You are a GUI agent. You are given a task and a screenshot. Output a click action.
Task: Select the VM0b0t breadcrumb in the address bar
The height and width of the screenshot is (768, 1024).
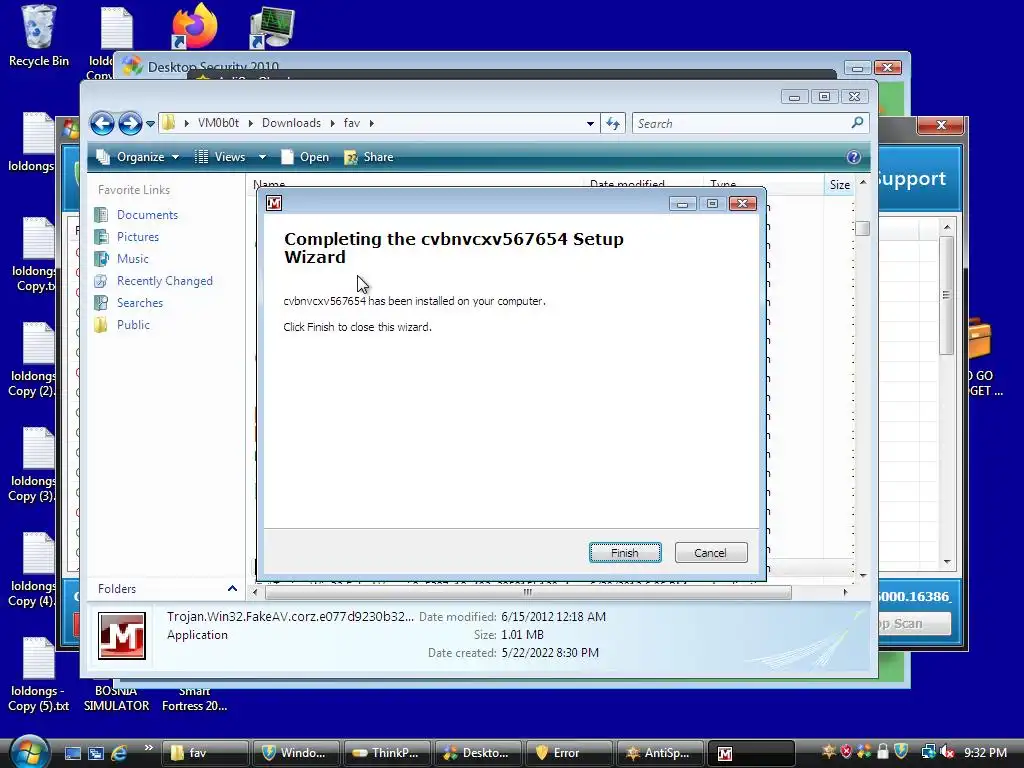(218, 123)
